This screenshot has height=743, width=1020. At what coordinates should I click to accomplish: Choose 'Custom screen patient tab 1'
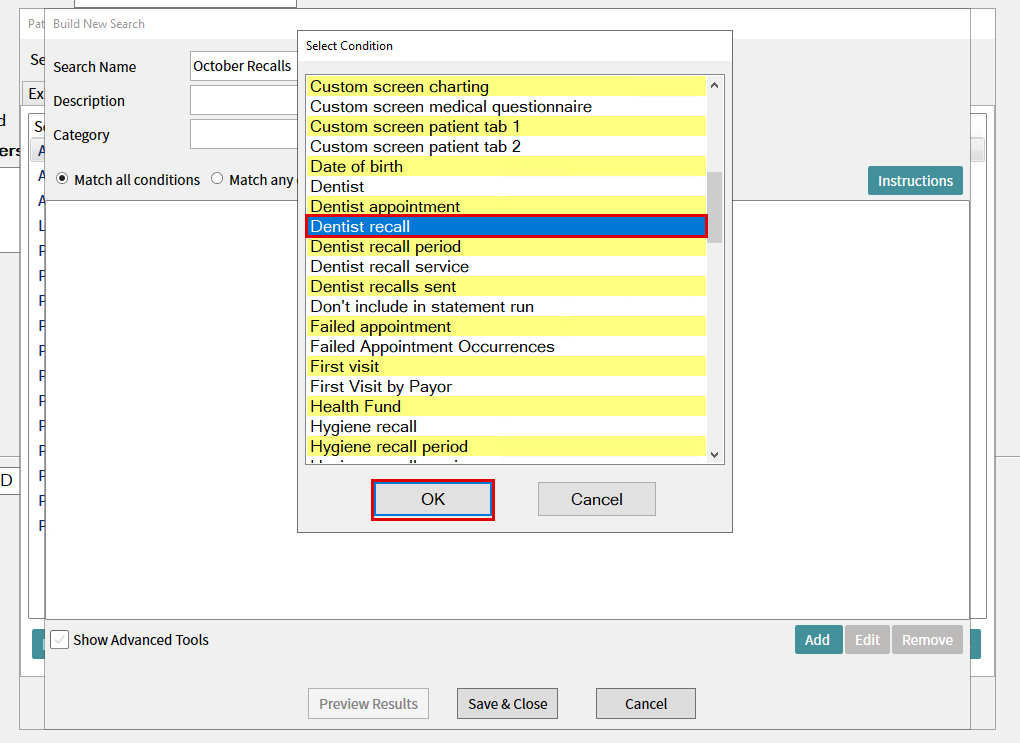pos(506,127)
